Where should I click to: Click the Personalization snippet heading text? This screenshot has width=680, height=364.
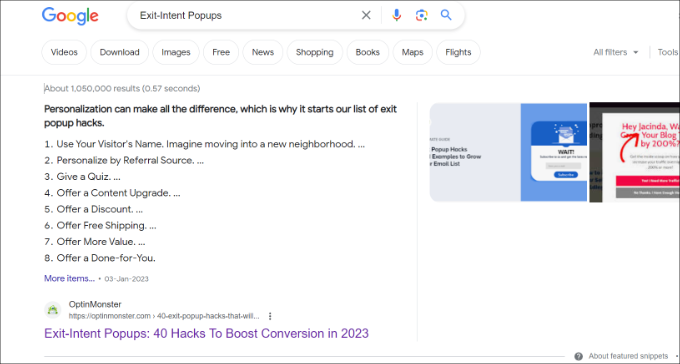pyautogui.click(x=220, y=116)
